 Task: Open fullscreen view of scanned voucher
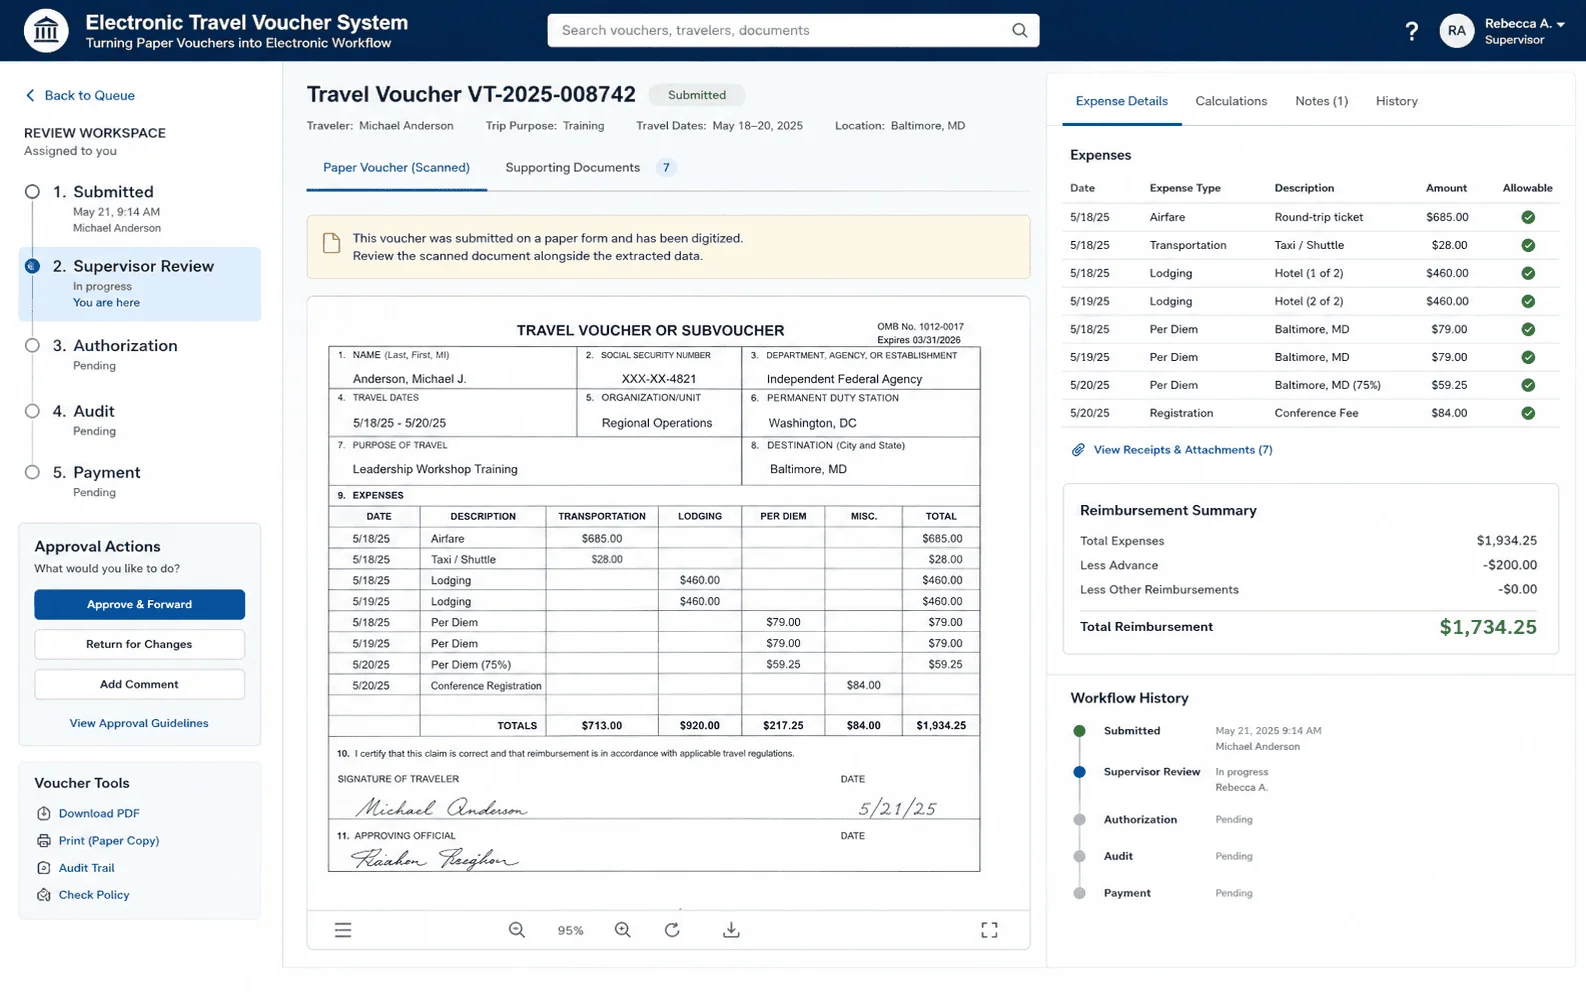click(989, 930)
